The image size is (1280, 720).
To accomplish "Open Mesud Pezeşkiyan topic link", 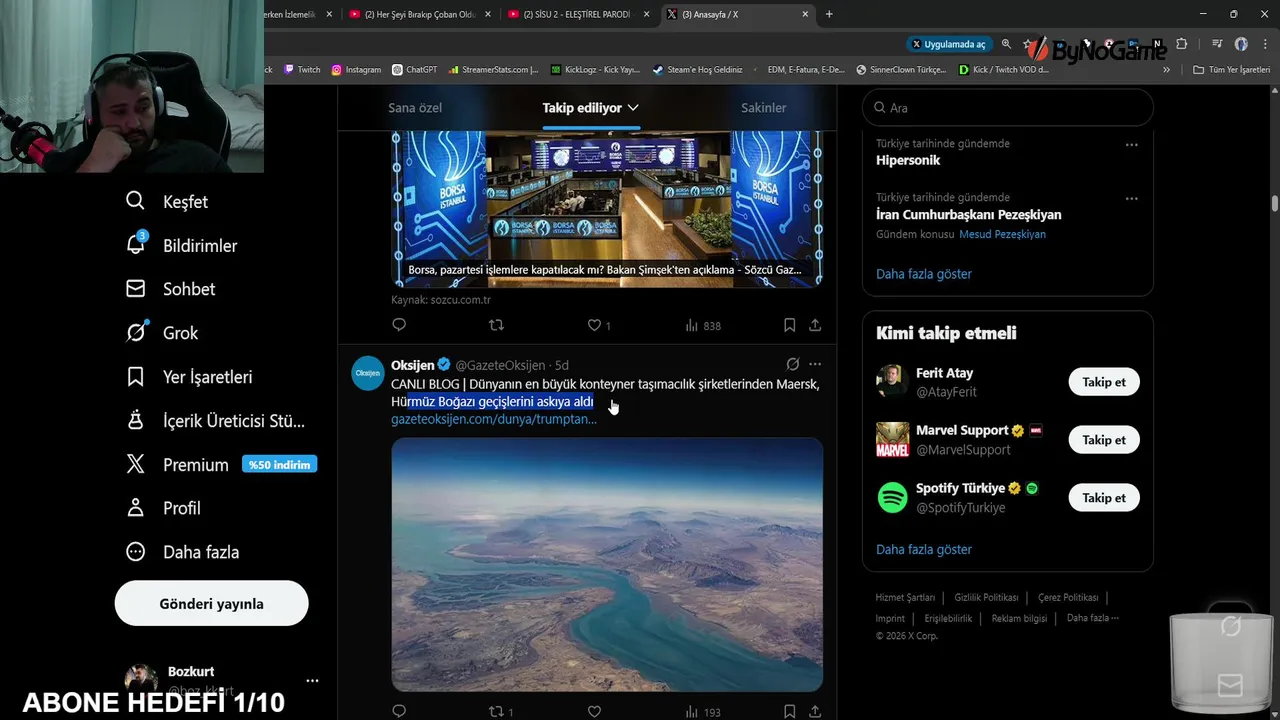I will 1002,234.
